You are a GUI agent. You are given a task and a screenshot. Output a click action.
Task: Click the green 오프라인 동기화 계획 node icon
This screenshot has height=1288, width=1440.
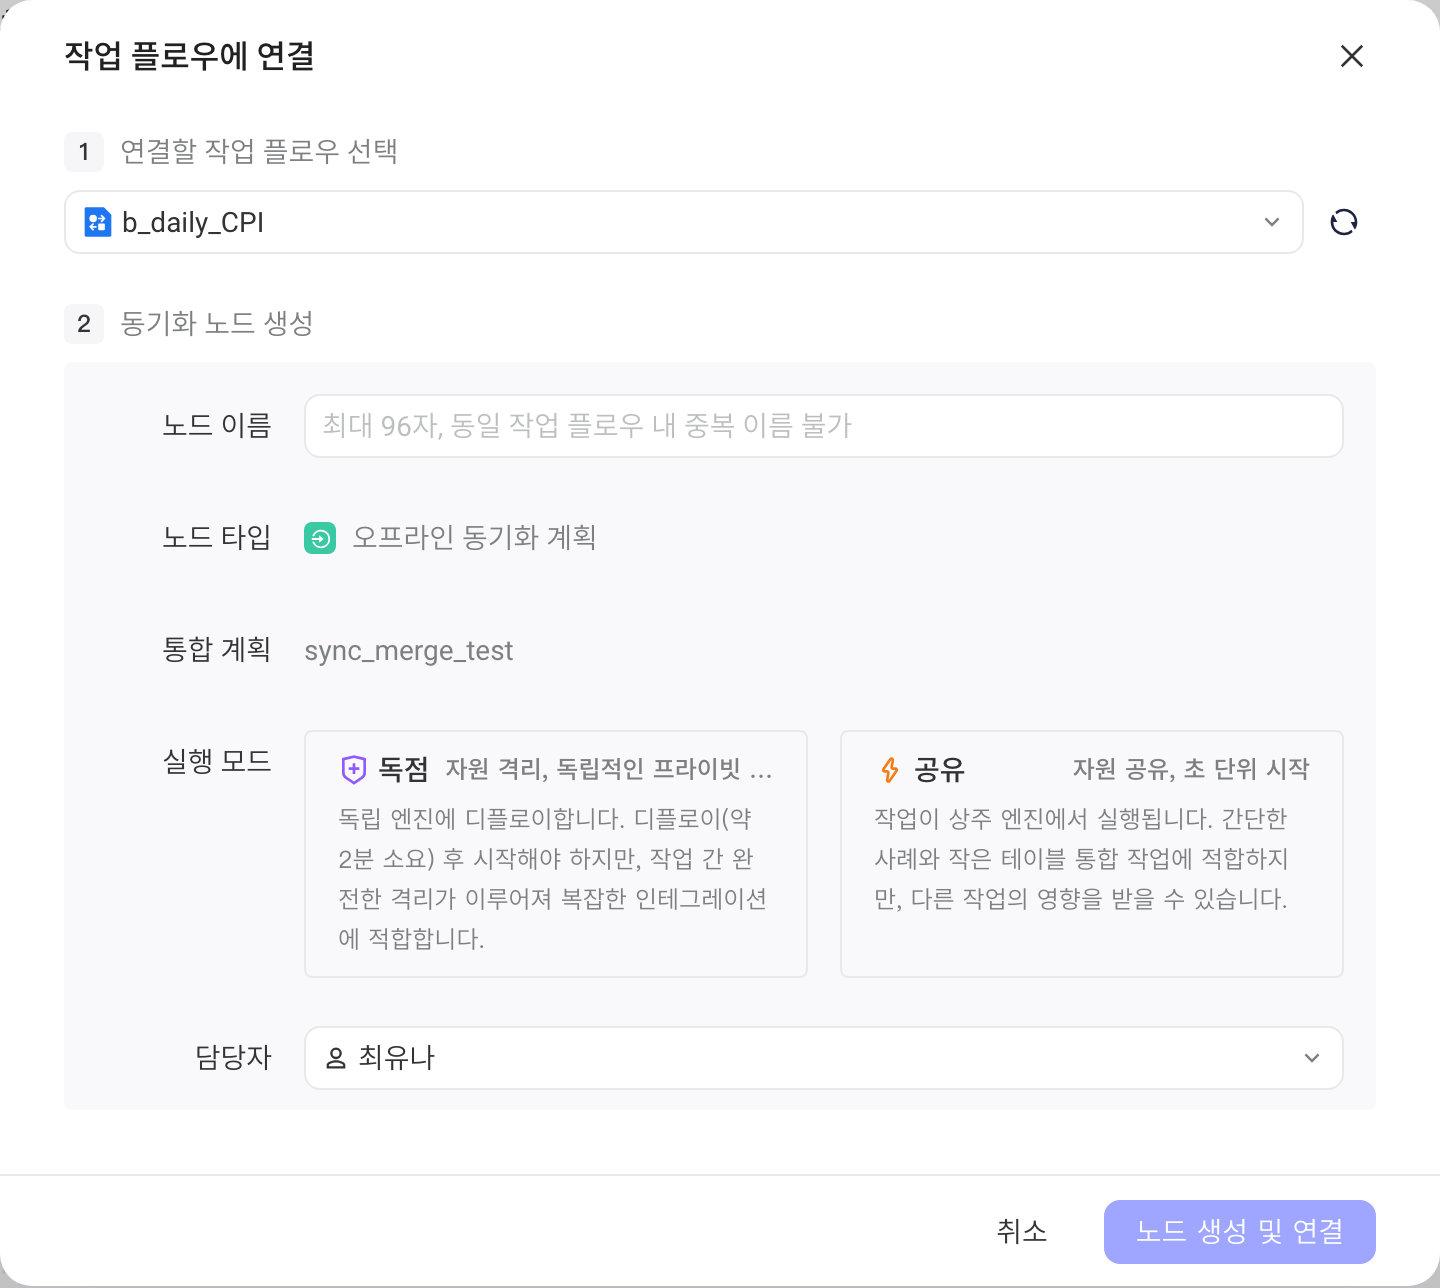[320, 538]
